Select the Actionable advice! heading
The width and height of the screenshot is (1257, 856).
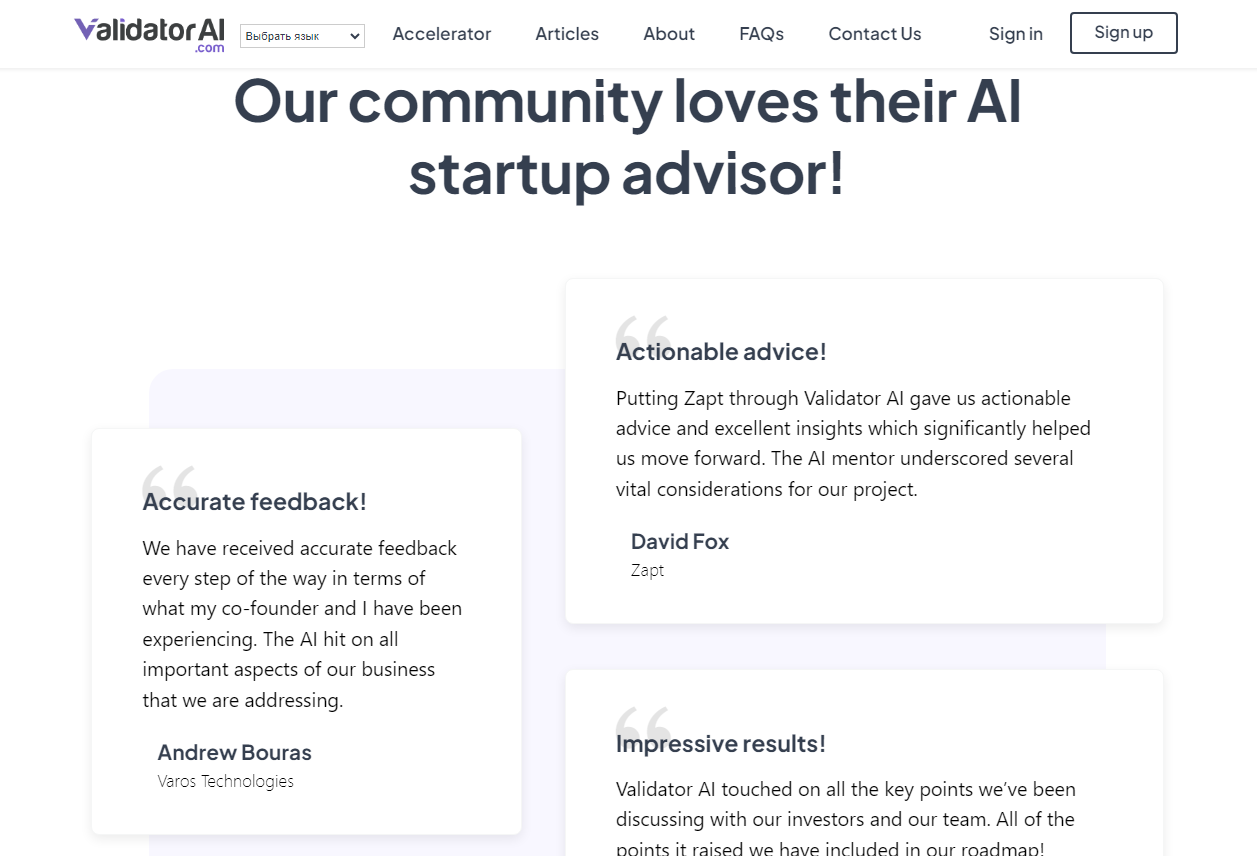[x=721, y=352]
